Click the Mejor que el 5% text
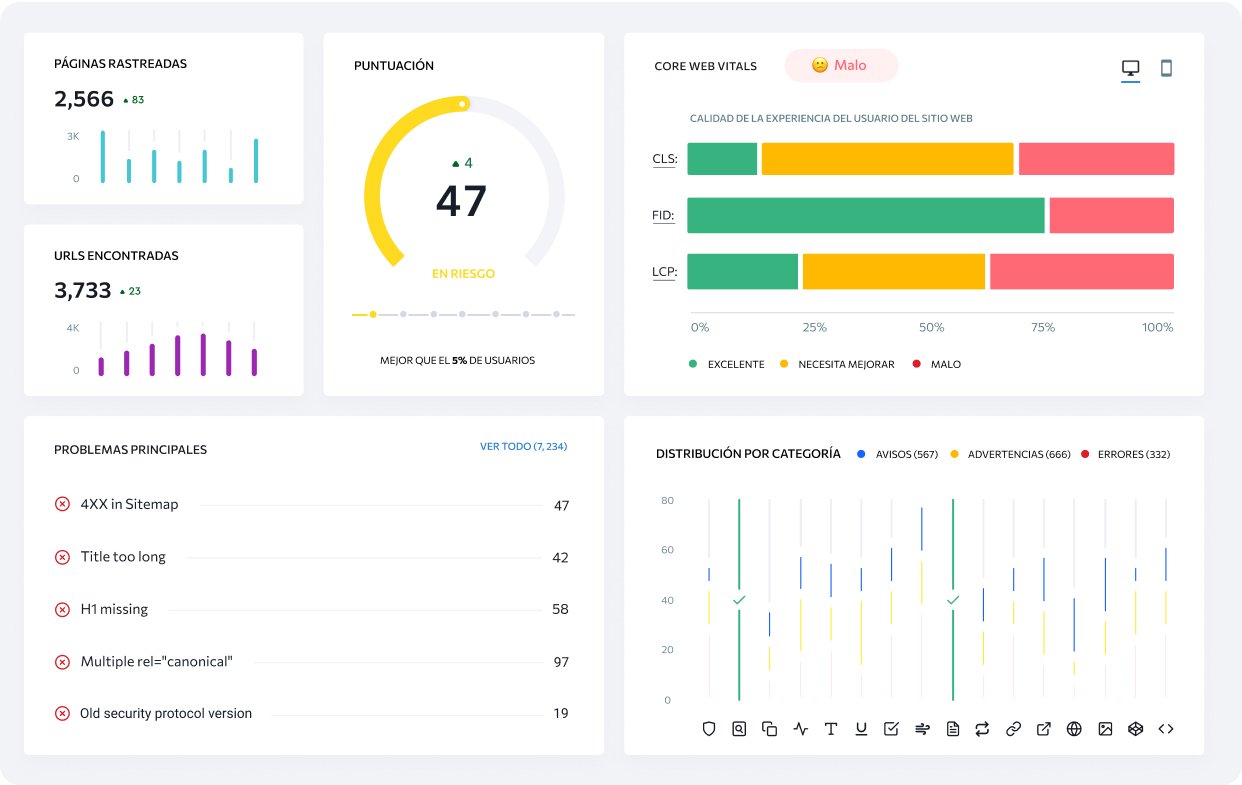1242x785 pixels. tap(457, 360)
